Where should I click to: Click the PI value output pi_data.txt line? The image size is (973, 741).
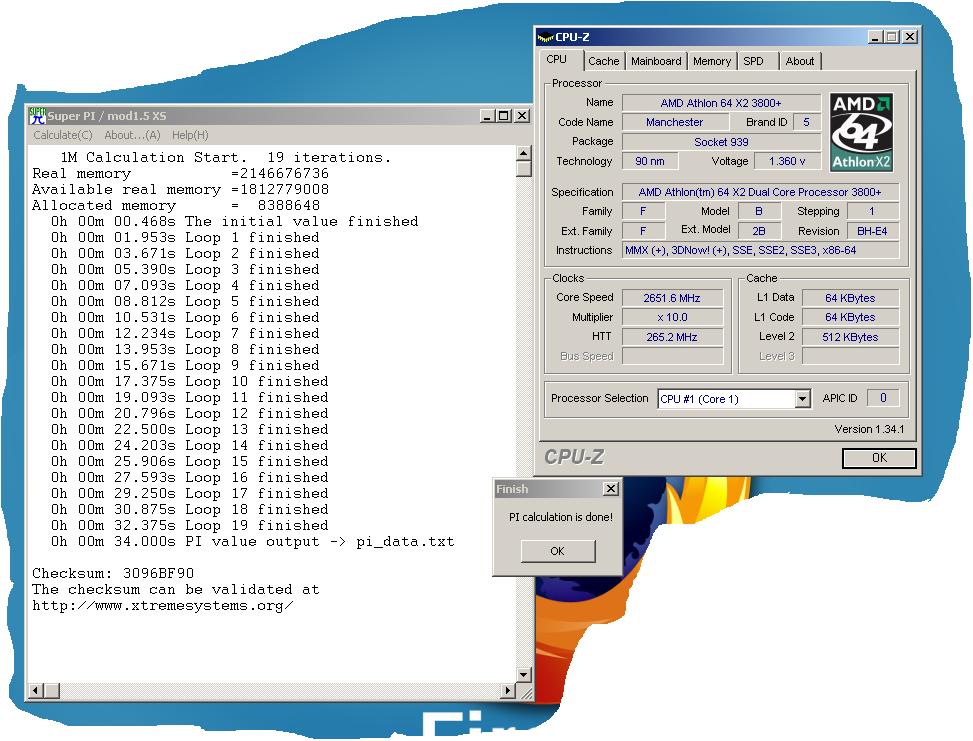[x=253, y=541]
